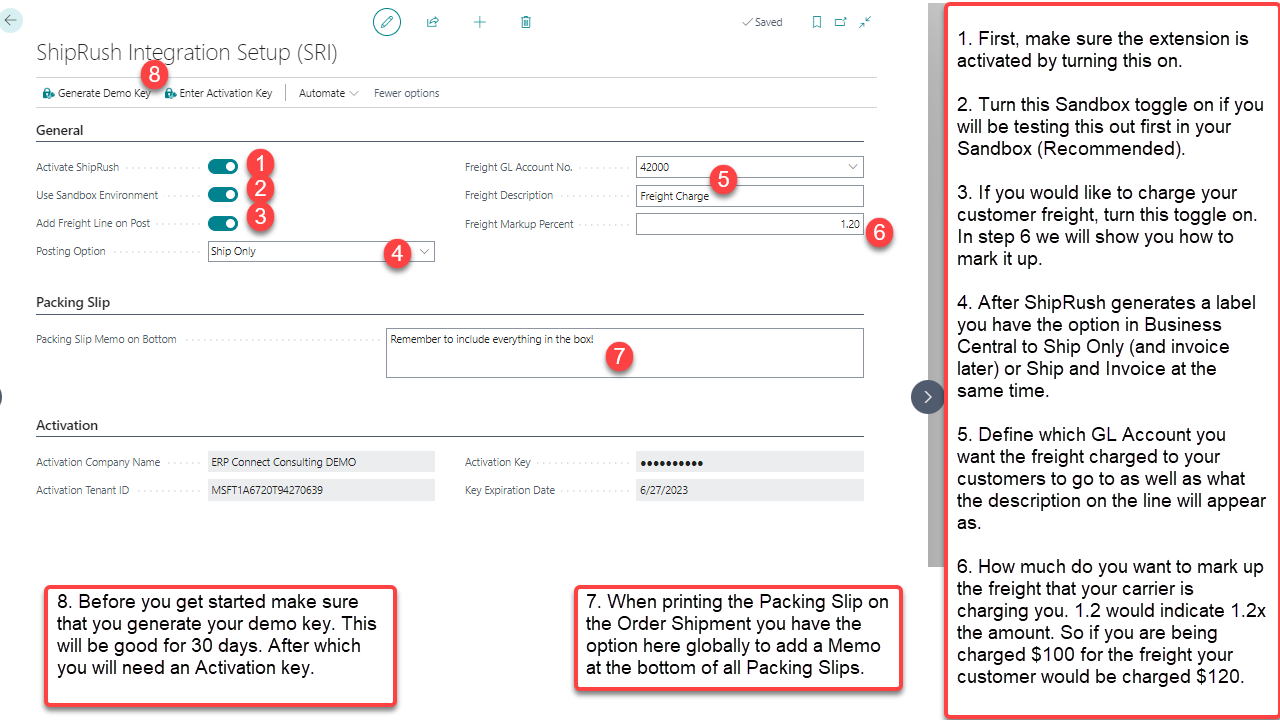Click the Freight Markup Percent field
The height and width of the screenshot is (720, 1280).
[750, 224]
